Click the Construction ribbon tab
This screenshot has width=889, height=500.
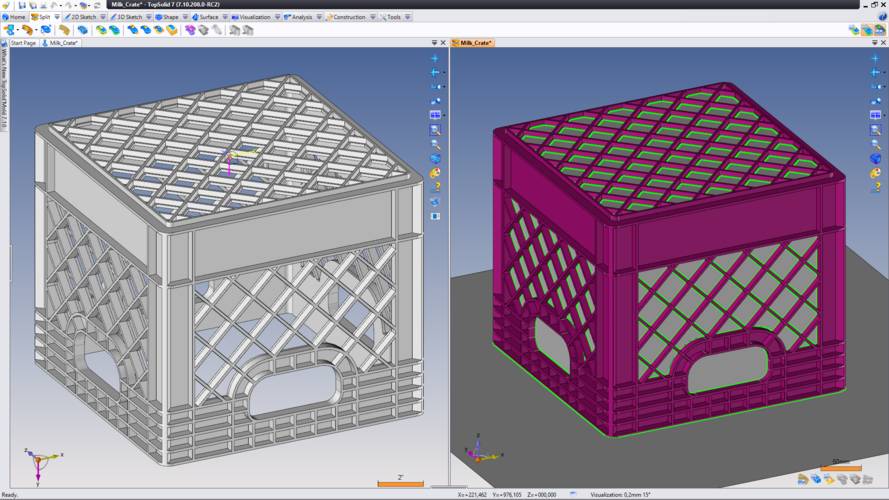click(348, 17)
